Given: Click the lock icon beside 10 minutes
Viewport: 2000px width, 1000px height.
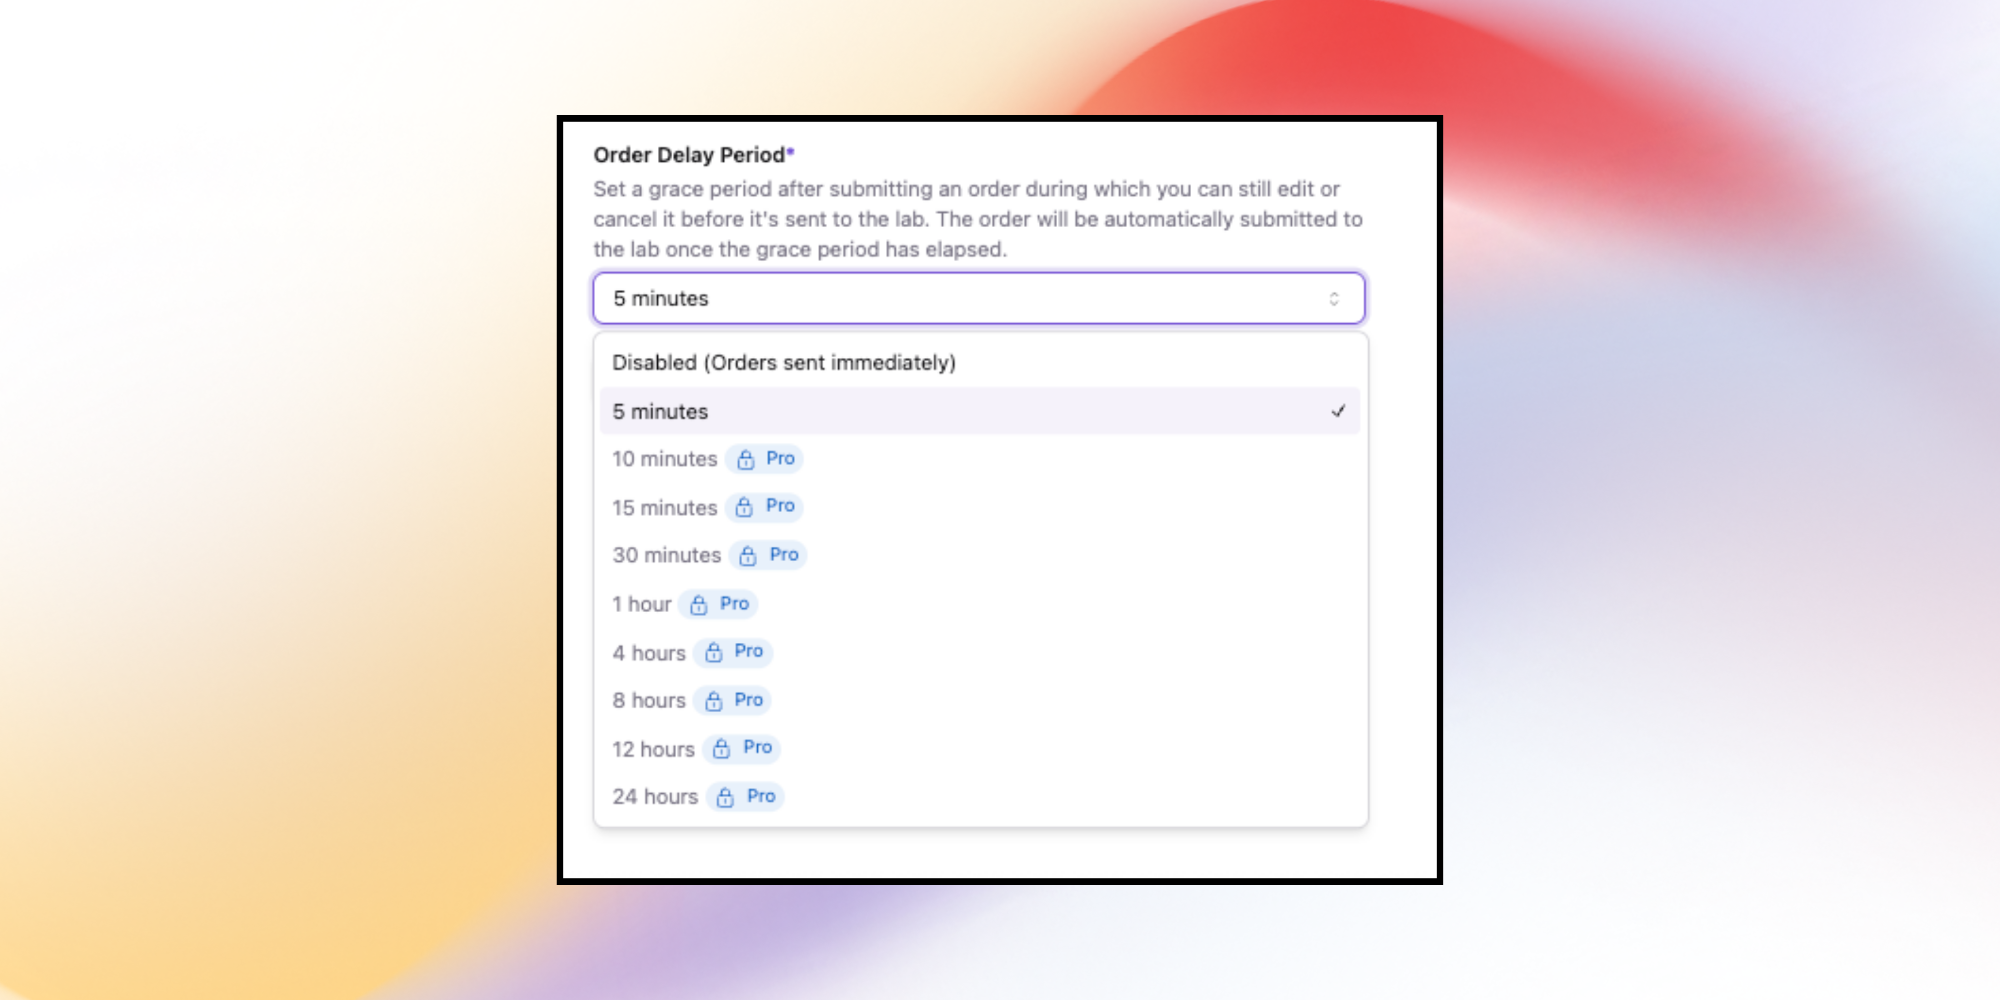Looking at the screenshot, I should coord(744,459).
